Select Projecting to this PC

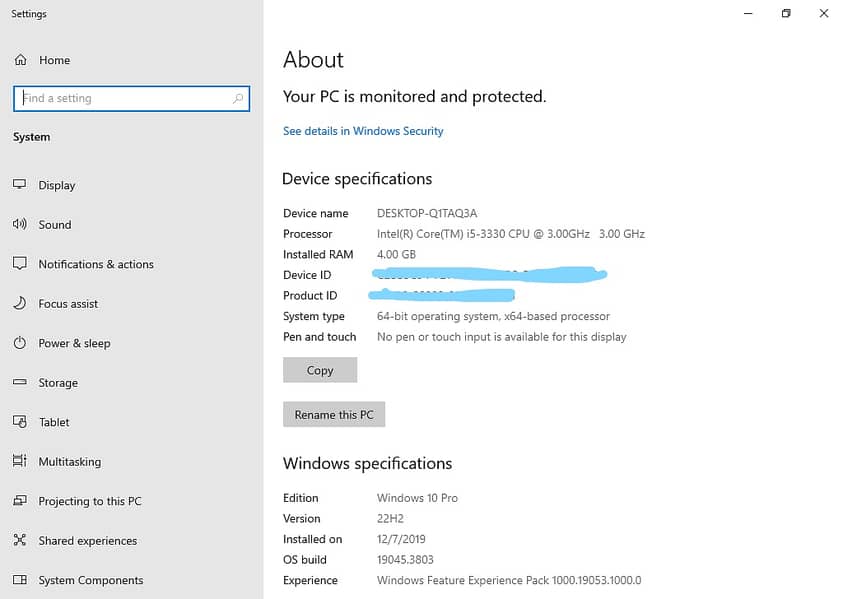[x=90, y=501]
